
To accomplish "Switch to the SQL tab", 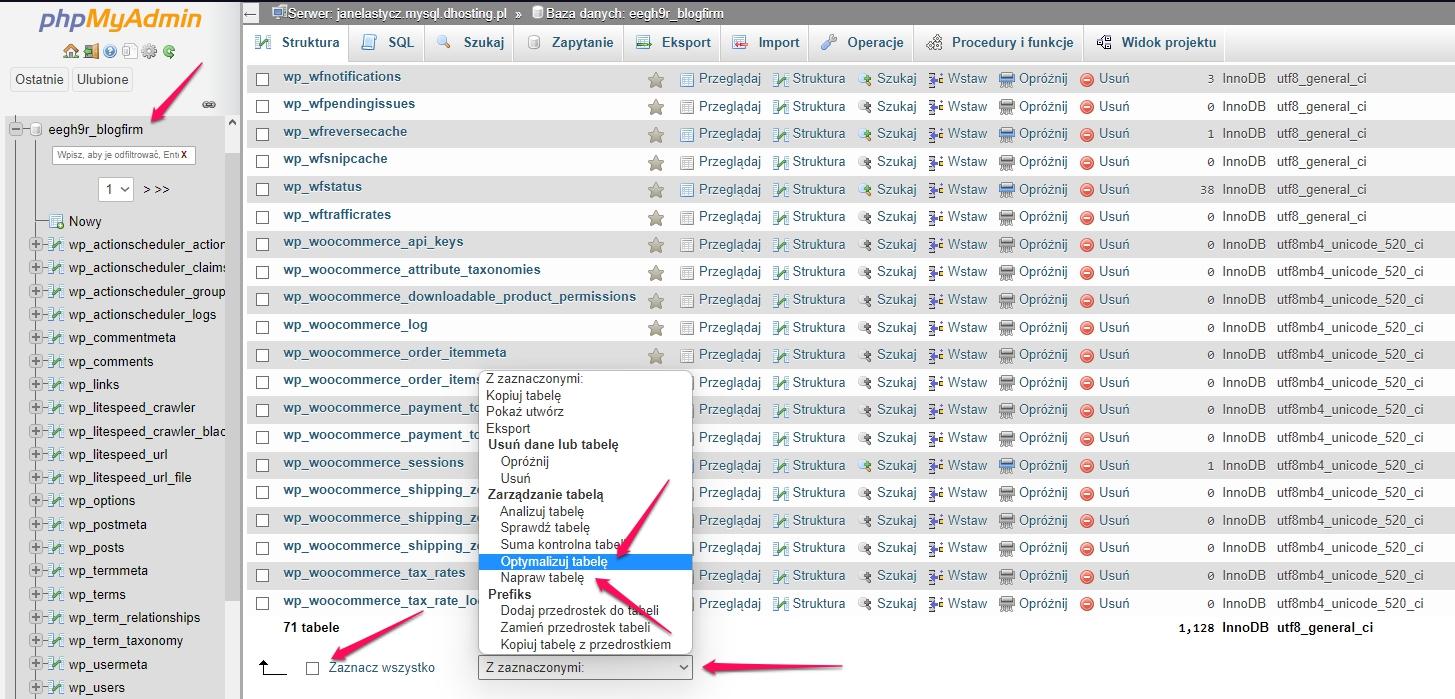I will point(387,43).
